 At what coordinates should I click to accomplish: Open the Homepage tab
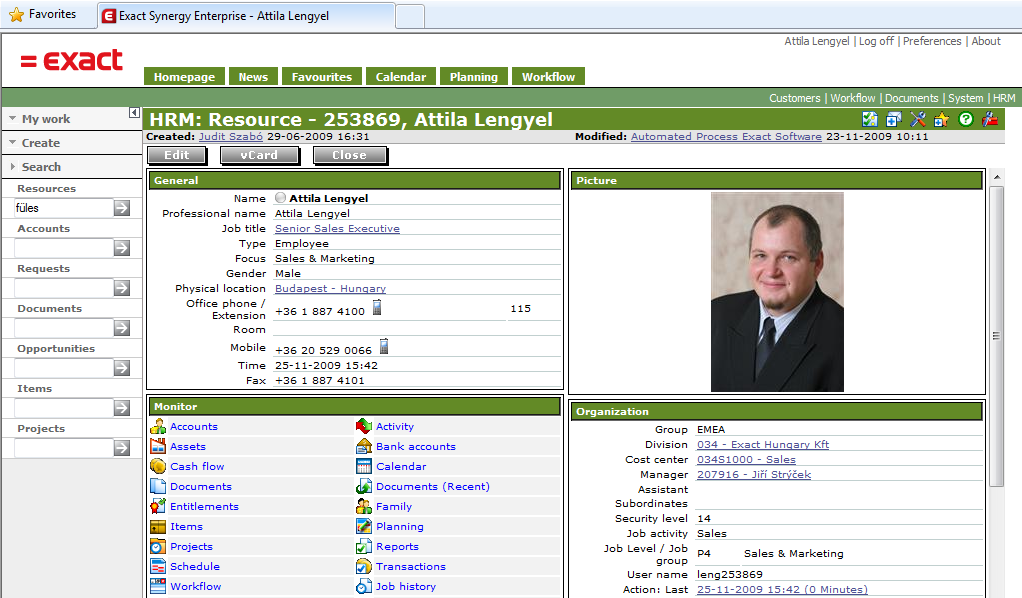(x=184, y=76)
